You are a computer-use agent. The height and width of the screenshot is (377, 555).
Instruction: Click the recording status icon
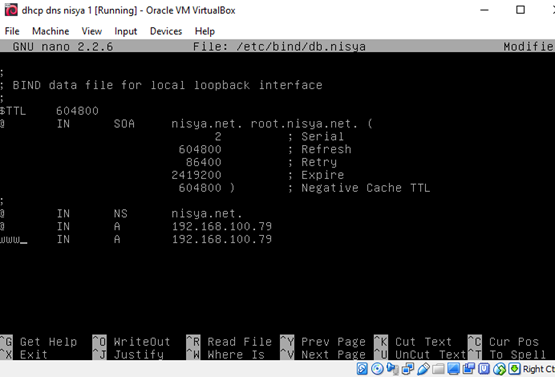click(469, 369)
